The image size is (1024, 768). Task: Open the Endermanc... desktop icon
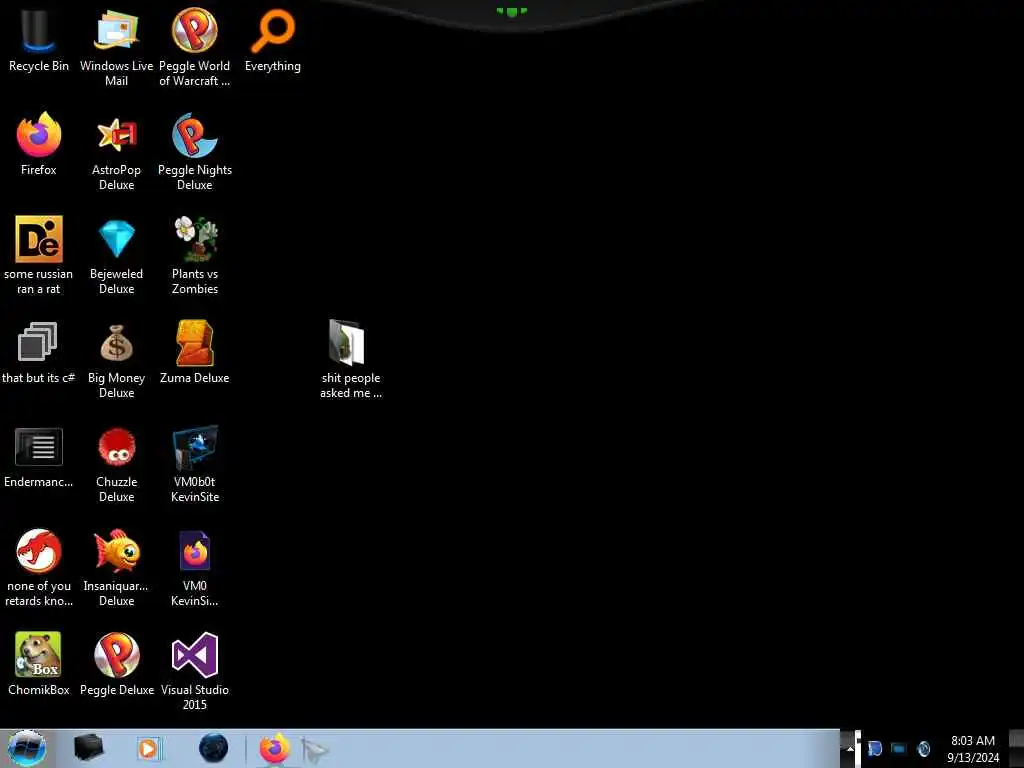[39, 457]
